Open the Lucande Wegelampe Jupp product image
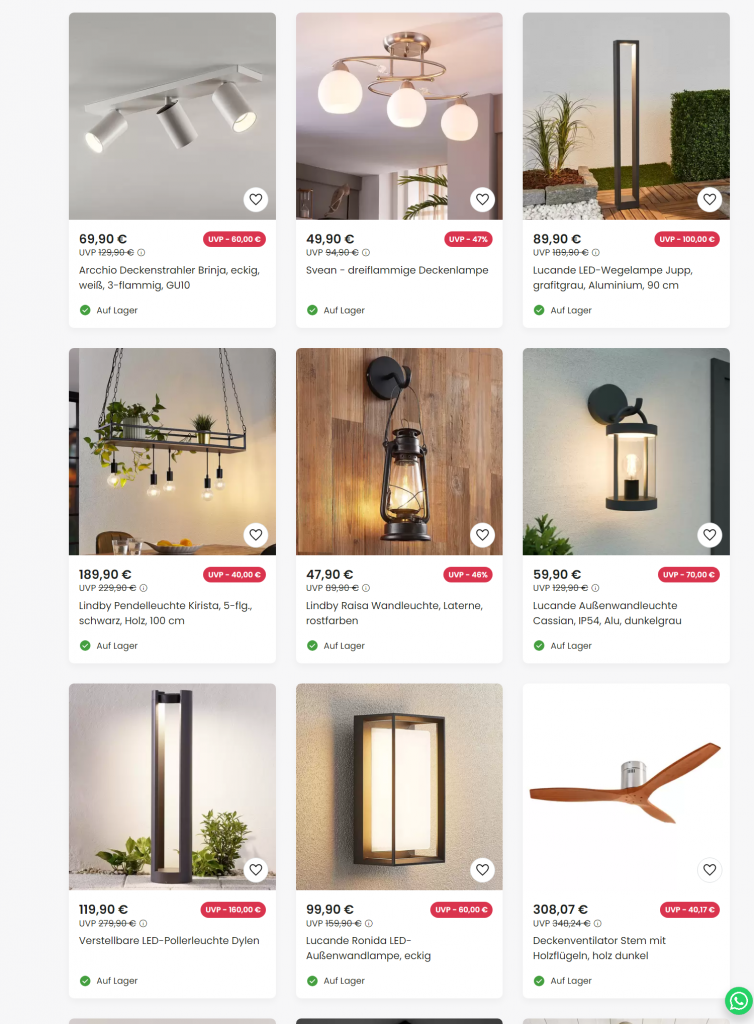The height and width of the screenshot is (1024, 754). tap(626, 116)
